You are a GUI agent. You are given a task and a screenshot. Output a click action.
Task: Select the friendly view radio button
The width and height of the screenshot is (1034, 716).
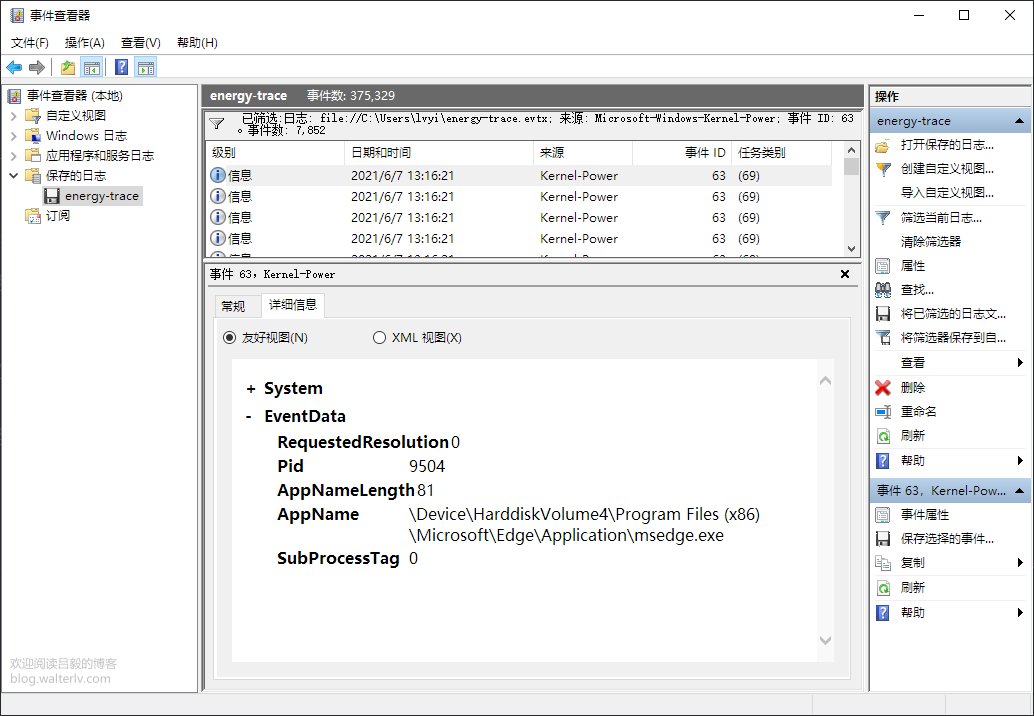[x=230, y=338]
